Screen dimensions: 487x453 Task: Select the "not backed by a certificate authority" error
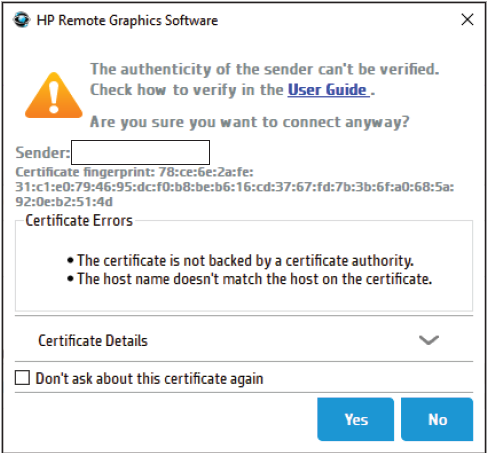click(x=240, y=260)
